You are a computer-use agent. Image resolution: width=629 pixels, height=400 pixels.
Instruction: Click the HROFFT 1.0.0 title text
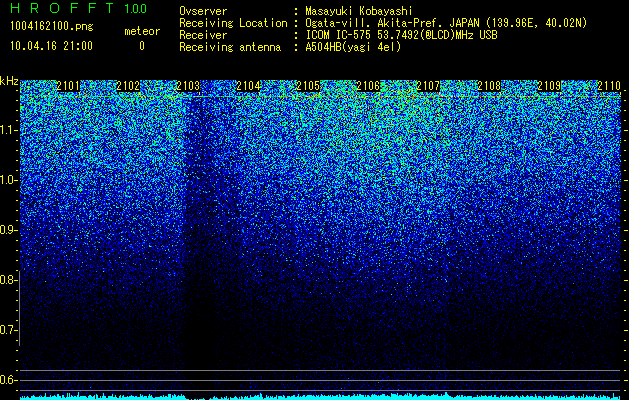pyautogui.click(x=79, y=8)
